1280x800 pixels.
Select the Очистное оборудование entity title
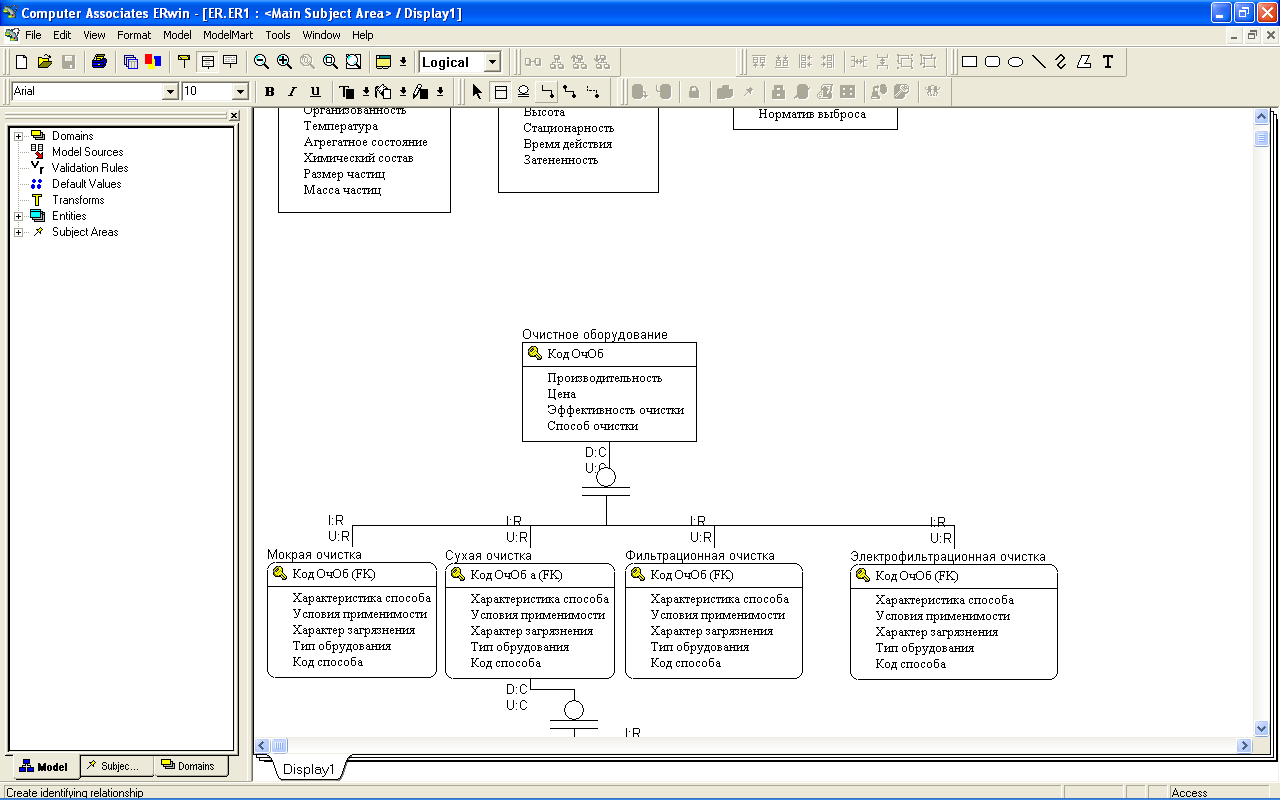595,335
